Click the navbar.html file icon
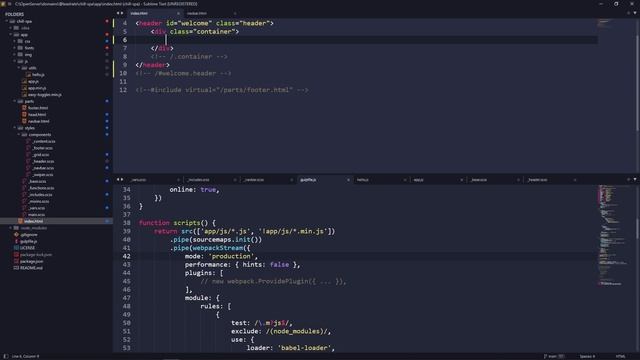640x360 pixels. pyautogui.click(x=24, y=121)
